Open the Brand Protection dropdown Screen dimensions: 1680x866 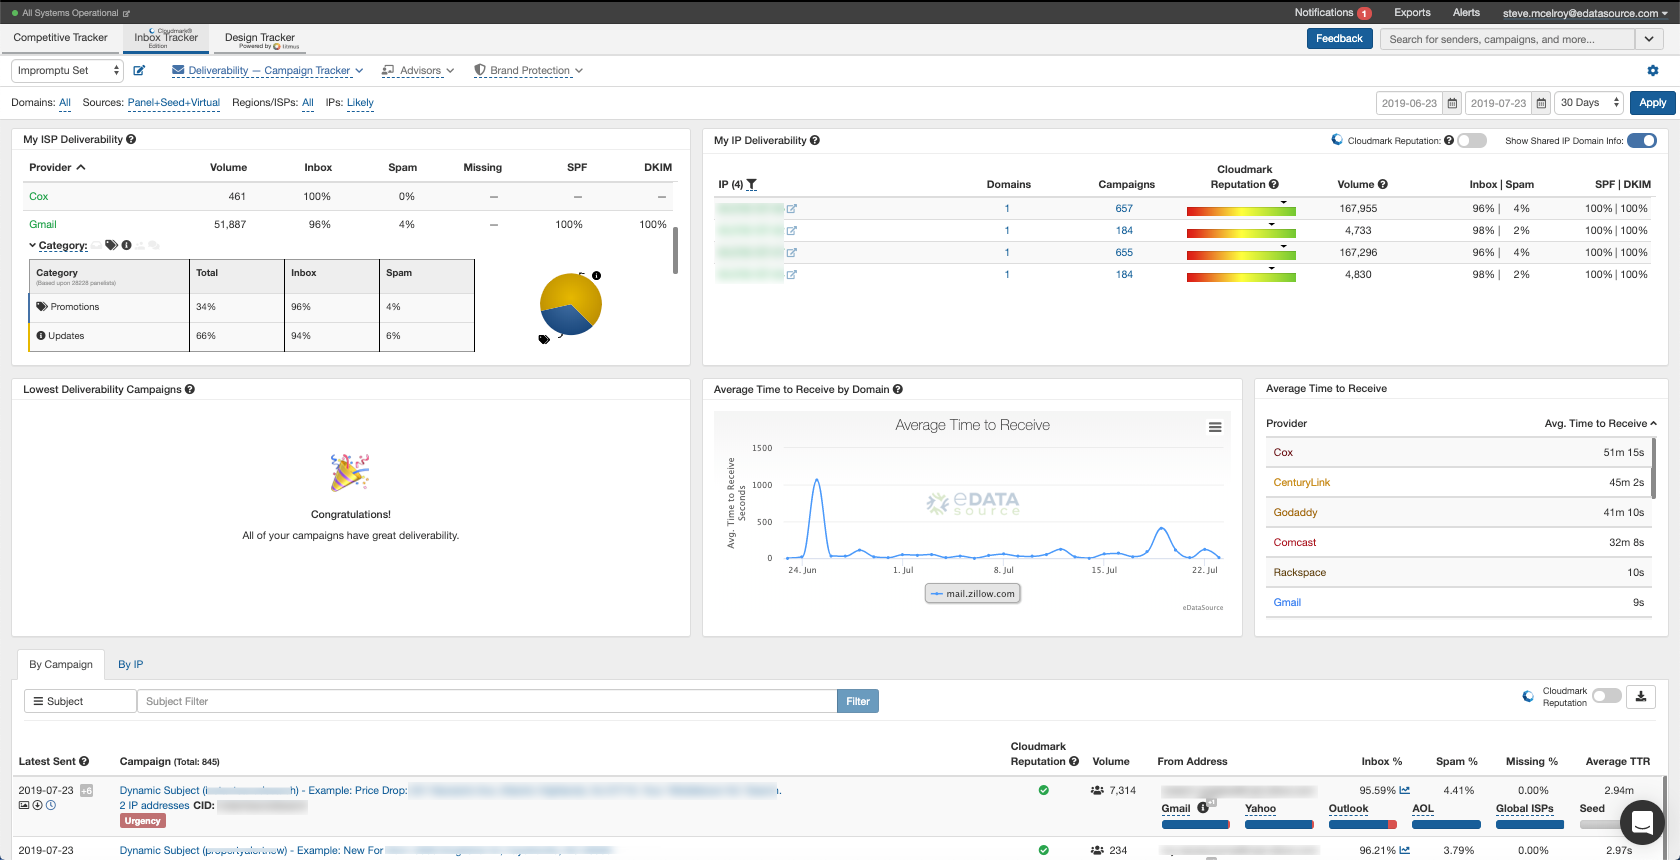(528, 71)
